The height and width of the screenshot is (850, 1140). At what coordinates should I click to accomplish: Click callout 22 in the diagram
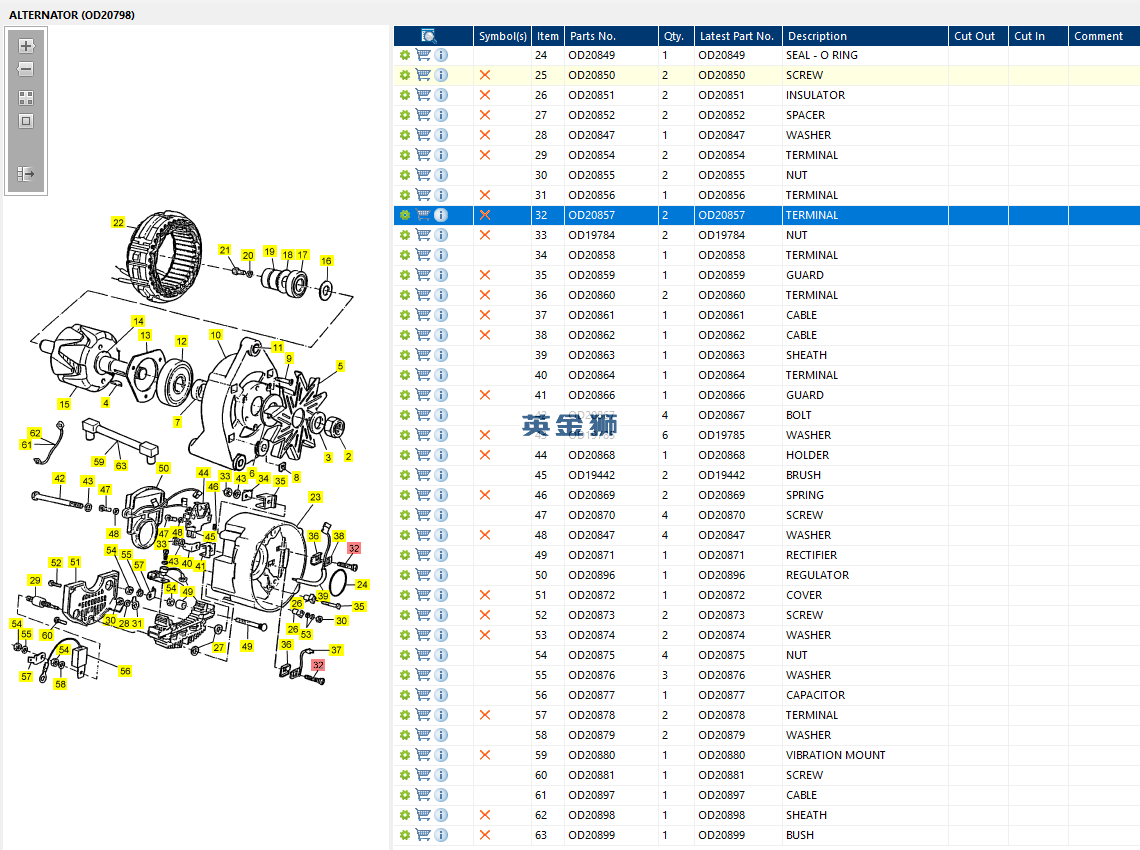(x=118, y=223)
